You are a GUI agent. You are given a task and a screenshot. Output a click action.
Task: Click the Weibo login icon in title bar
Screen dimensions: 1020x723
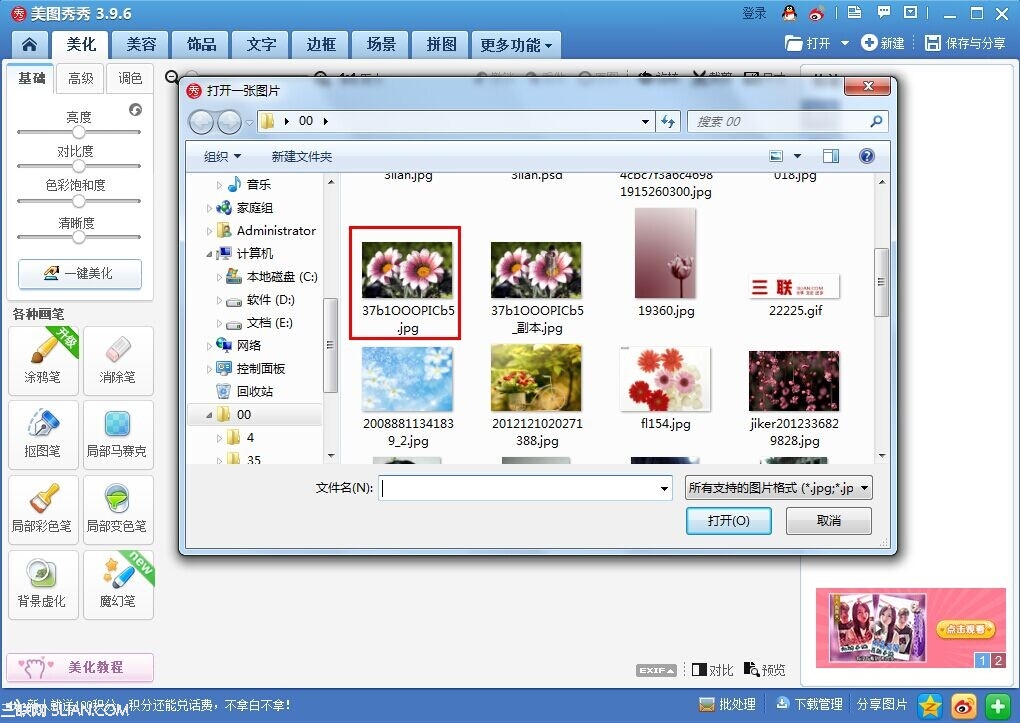816,13
